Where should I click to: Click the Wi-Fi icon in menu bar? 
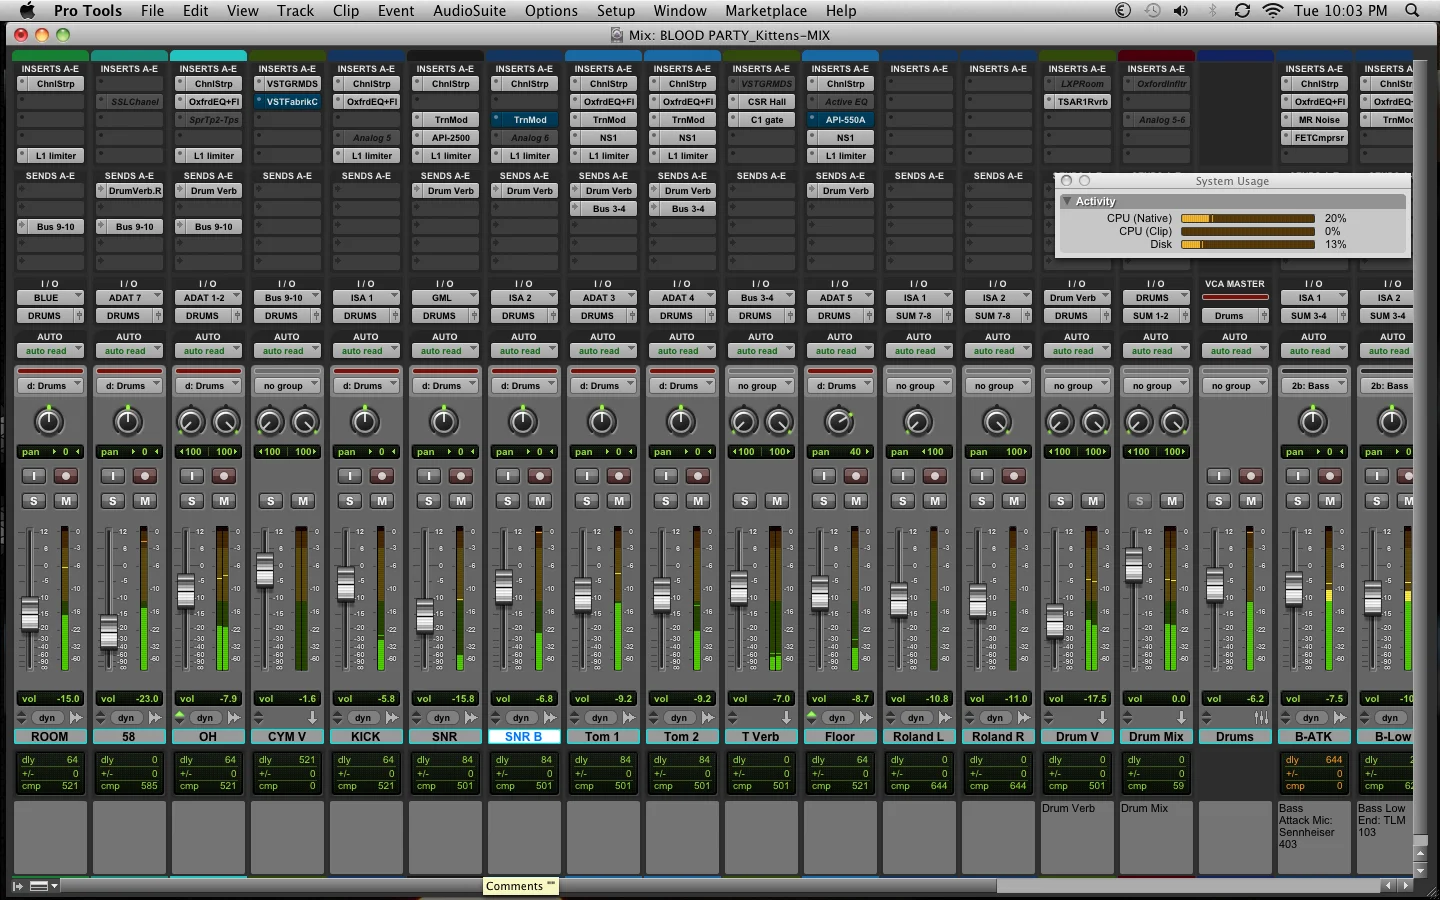[x=1272, y=11]
